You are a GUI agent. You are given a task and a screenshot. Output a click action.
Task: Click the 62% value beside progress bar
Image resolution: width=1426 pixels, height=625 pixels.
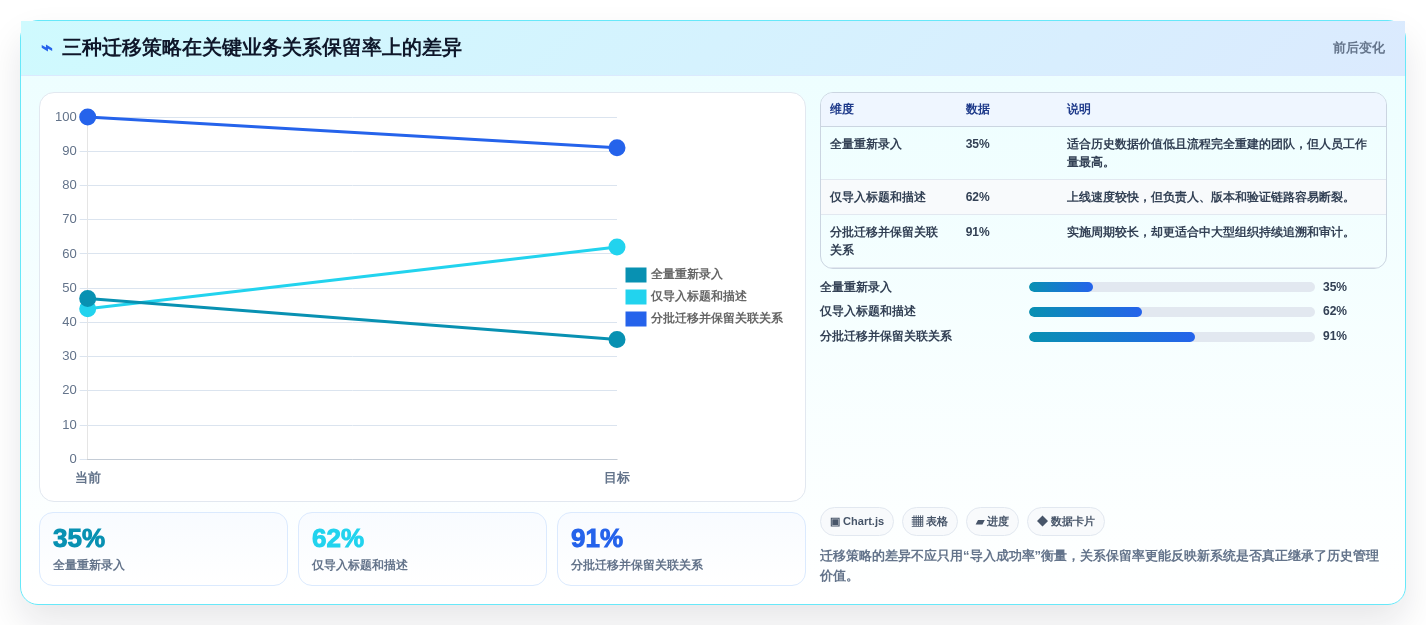[x=1335, y=311]
